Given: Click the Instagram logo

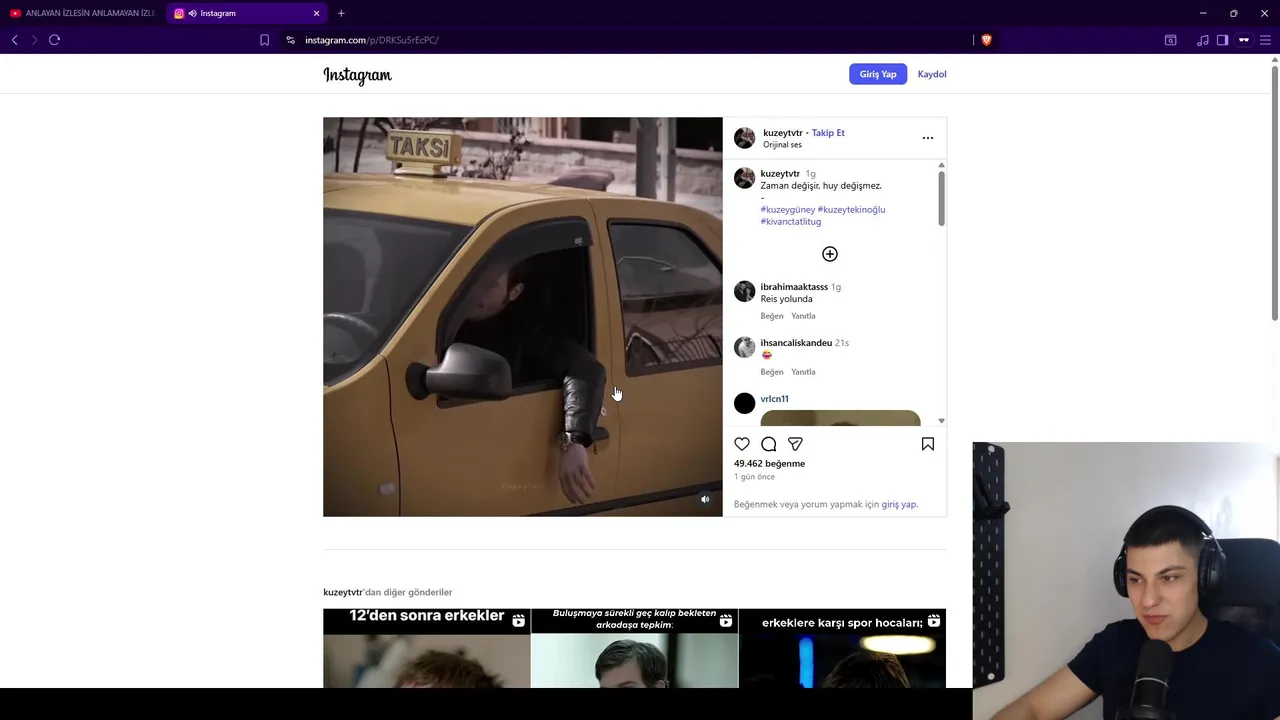Looking at the screenshot, I should (x=357, y=75).
